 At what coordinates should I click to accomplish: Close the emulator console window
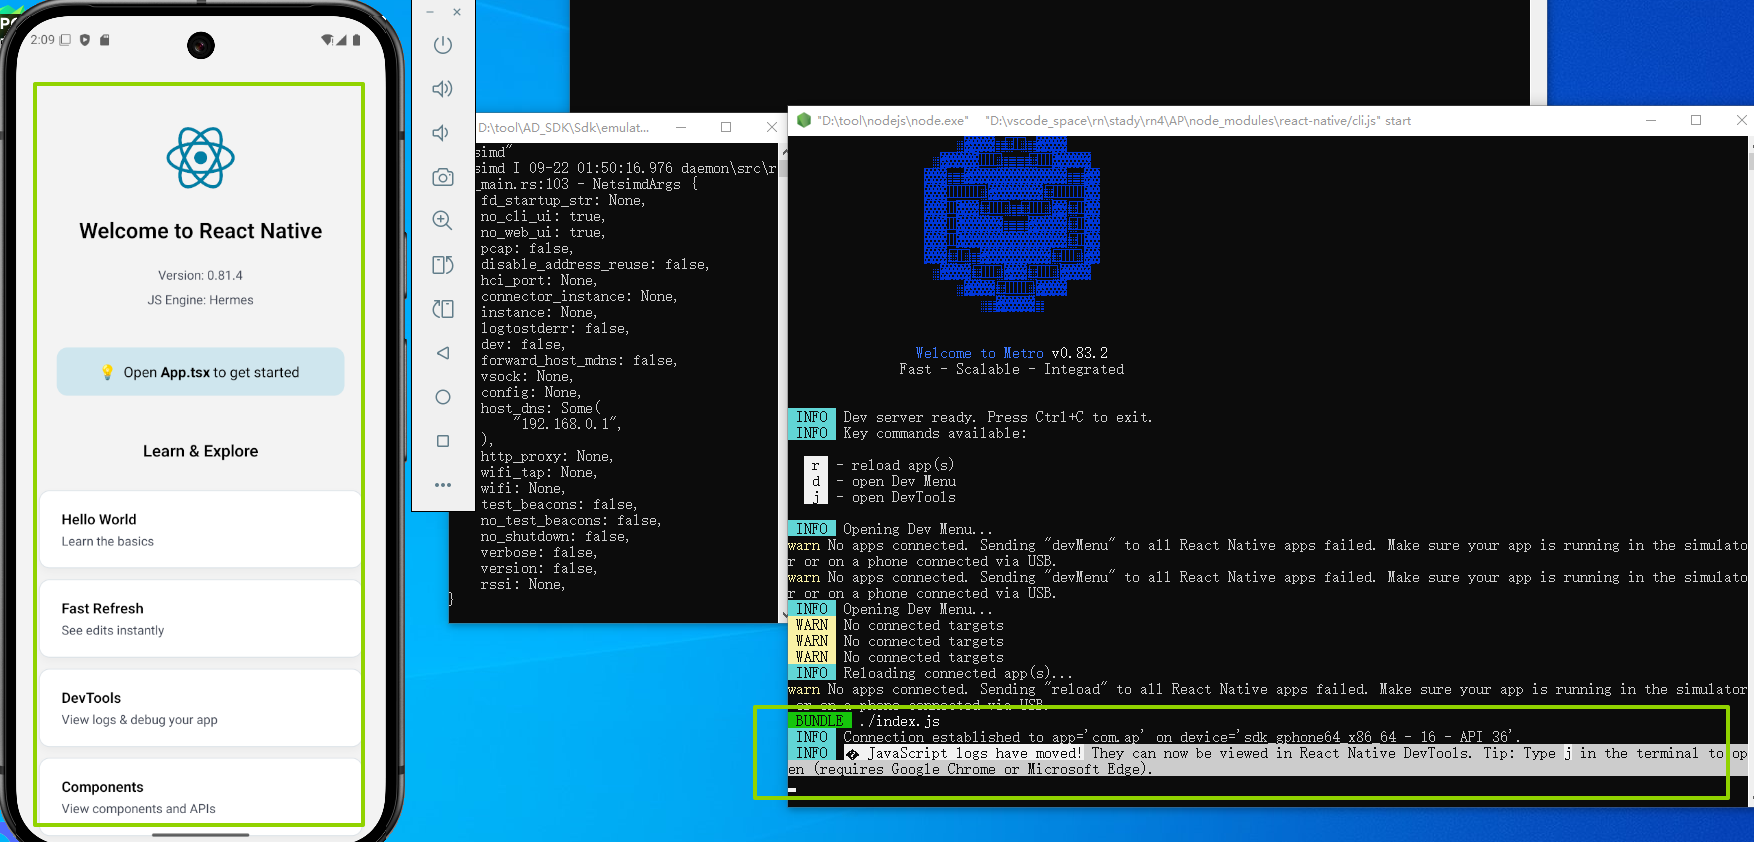(x=771, y=127)
